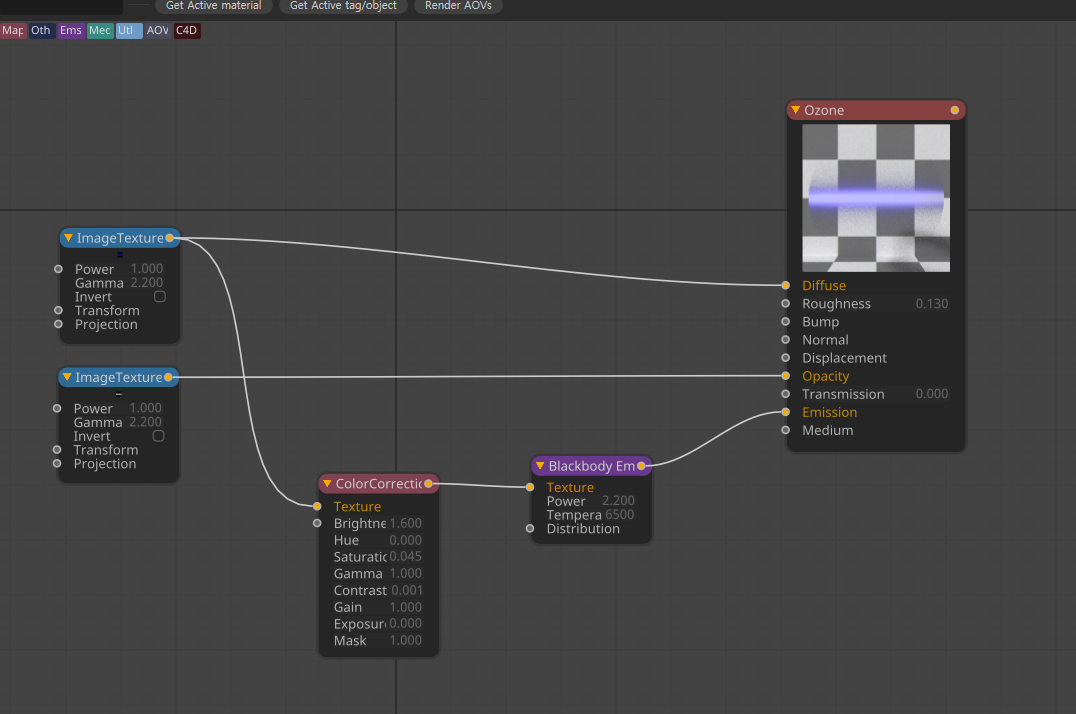Click the Get Active material button

[x=213, y=6]
